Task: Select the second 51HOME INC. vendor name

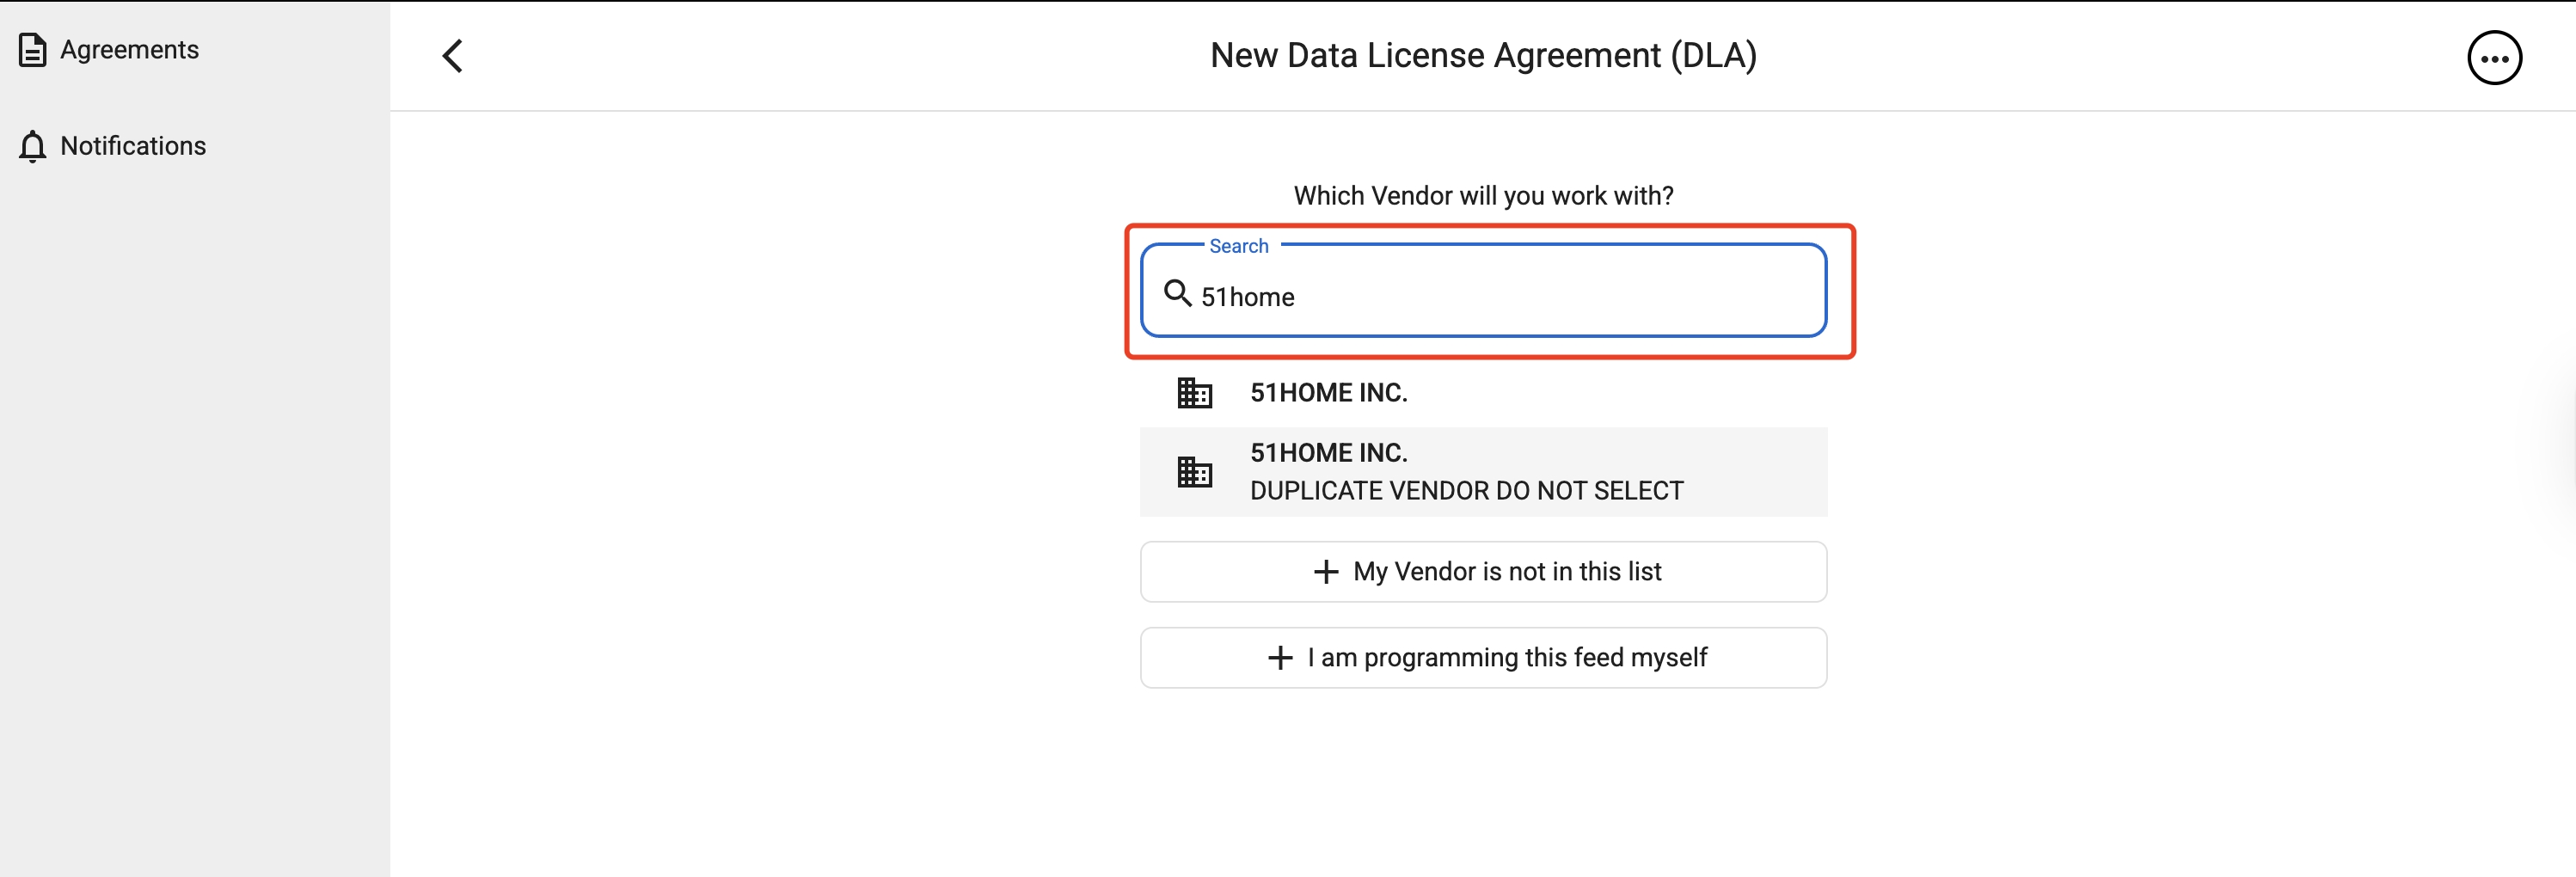Action: [x=1328, y=453]
